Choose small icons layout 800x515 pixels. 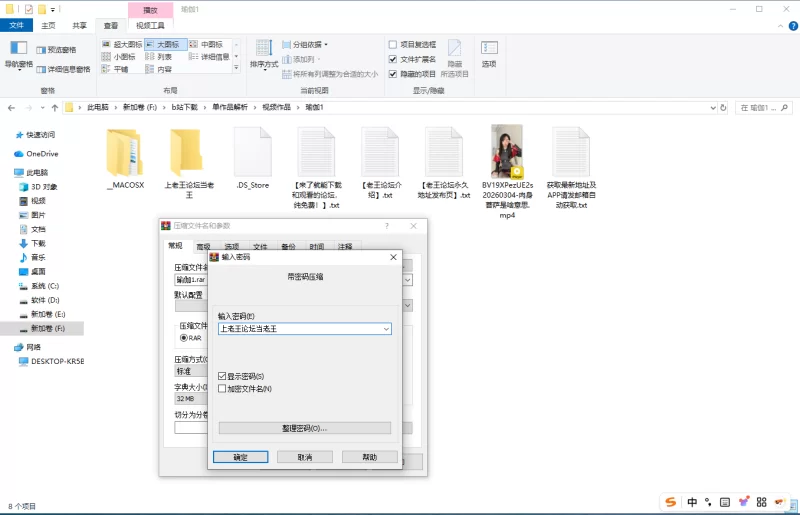coord(118,57)
